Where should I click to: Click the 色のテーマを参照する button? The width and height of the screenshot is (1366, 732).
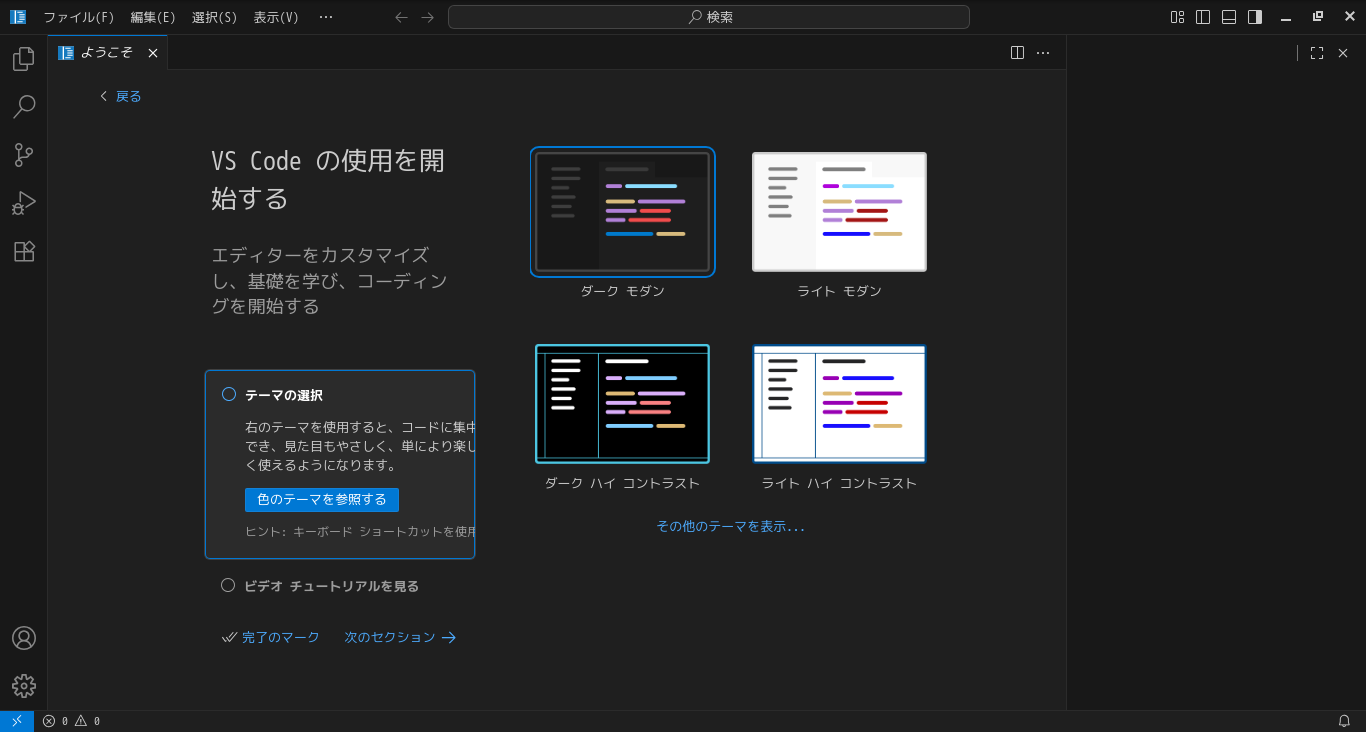(322, 500)
